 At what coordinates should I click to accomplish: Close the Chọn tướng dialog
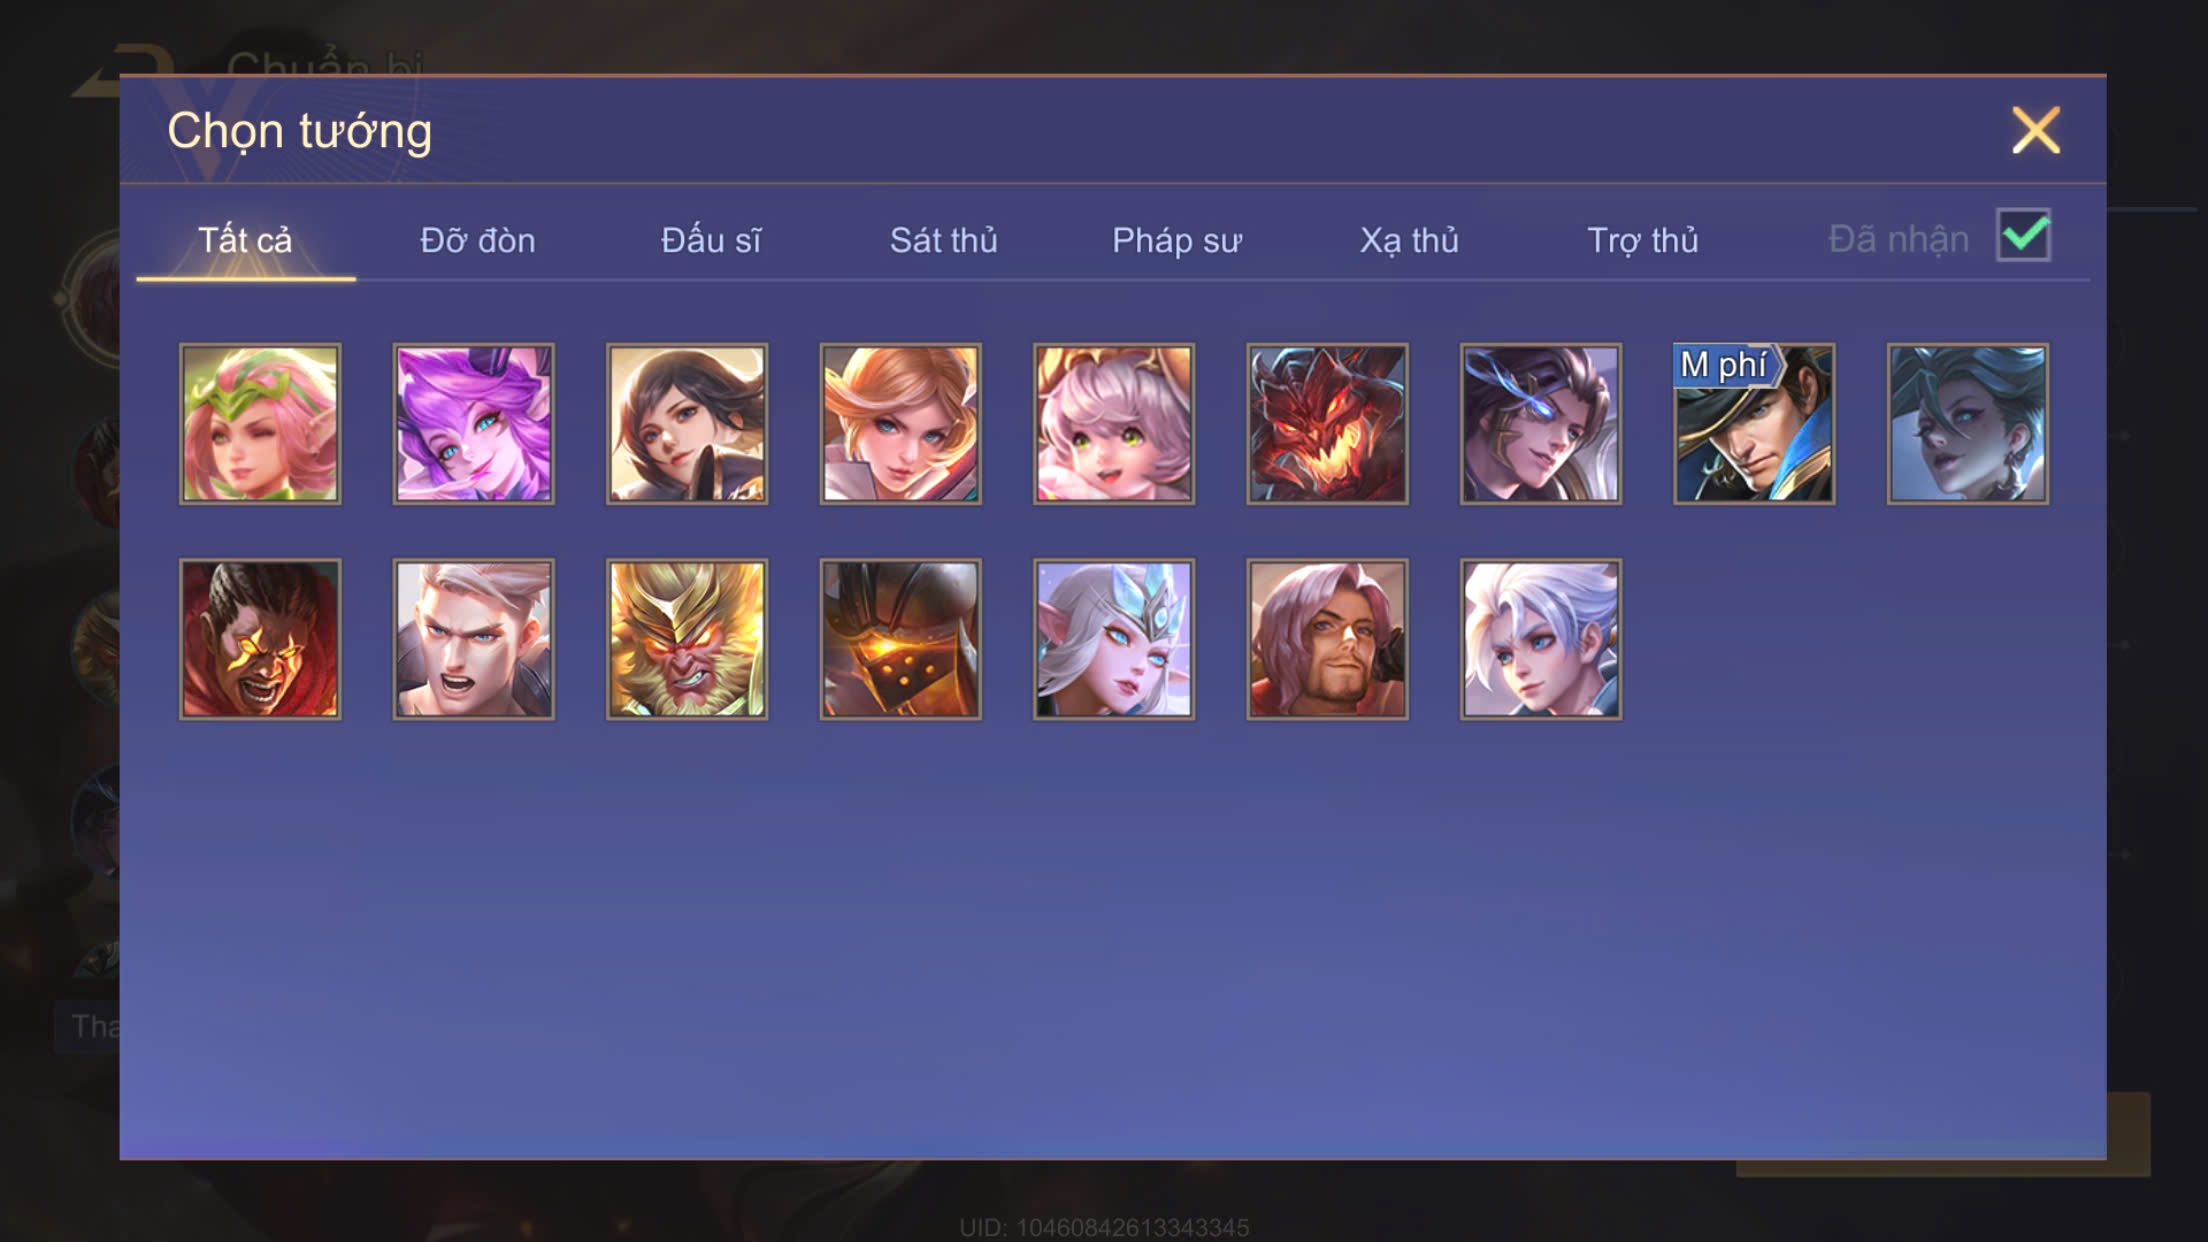(x=2036, y=131)
